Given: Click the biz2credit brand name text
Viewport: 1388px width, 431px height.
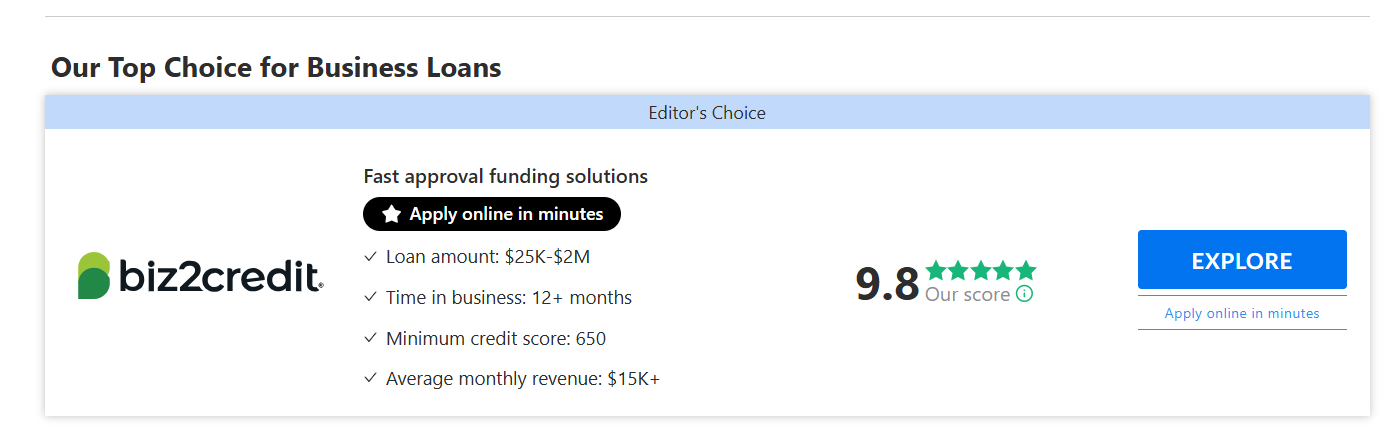Looking at the screenshot, I should point(220,277).
